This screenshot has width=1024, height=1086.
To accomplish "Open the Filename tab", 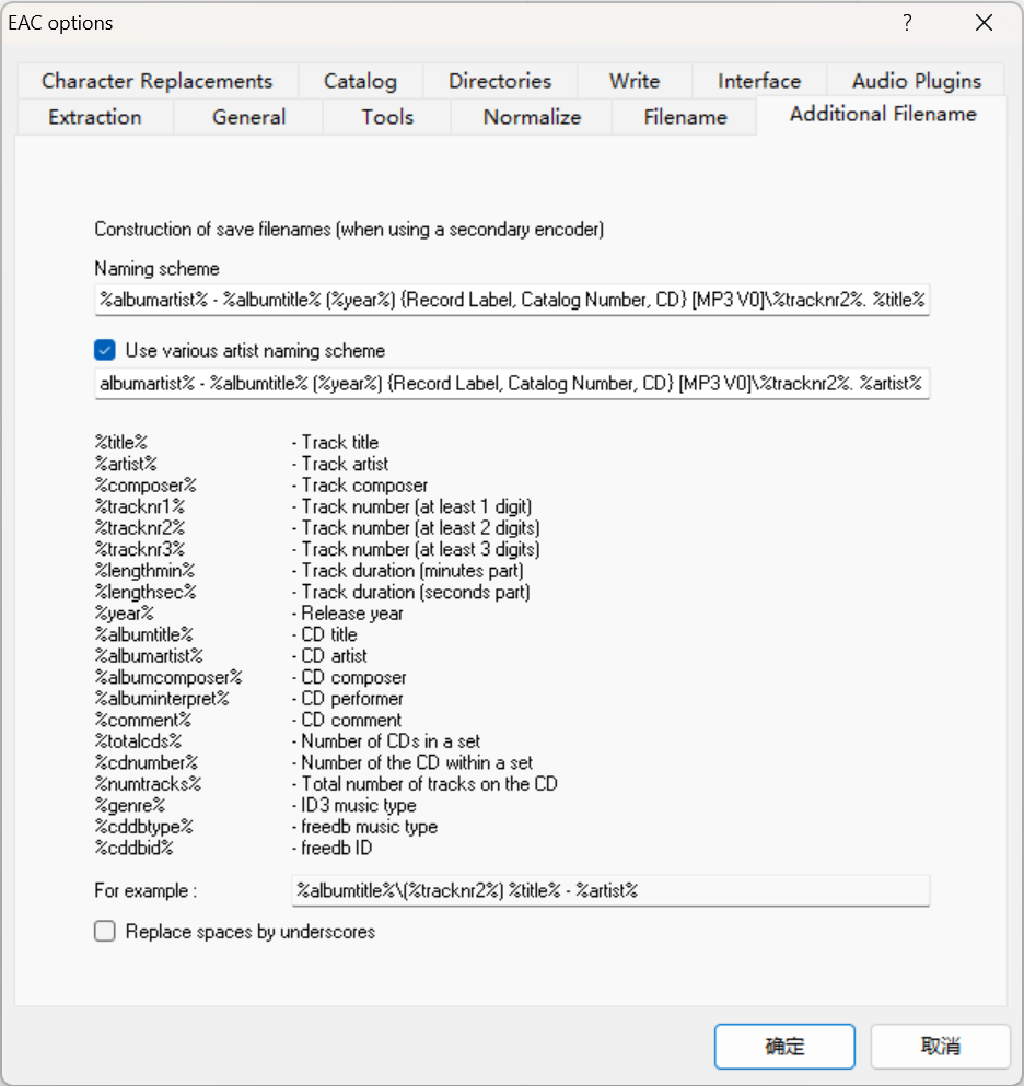I will 683,117.
